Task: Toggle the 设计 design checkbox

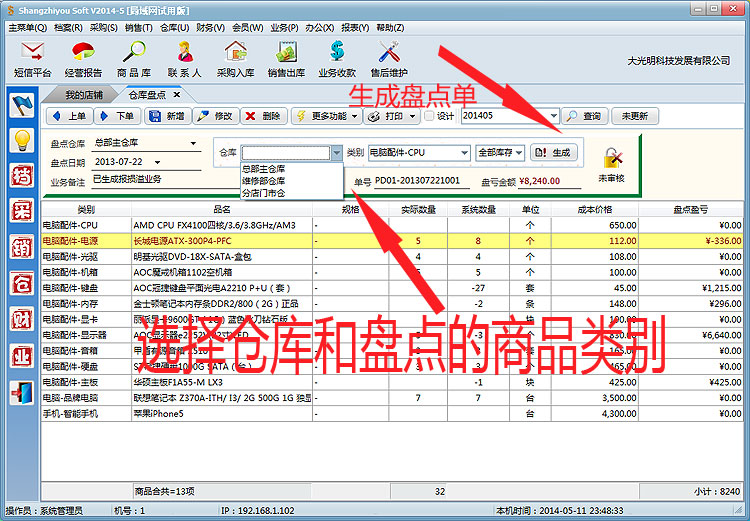Action: [x=429, y=116]
